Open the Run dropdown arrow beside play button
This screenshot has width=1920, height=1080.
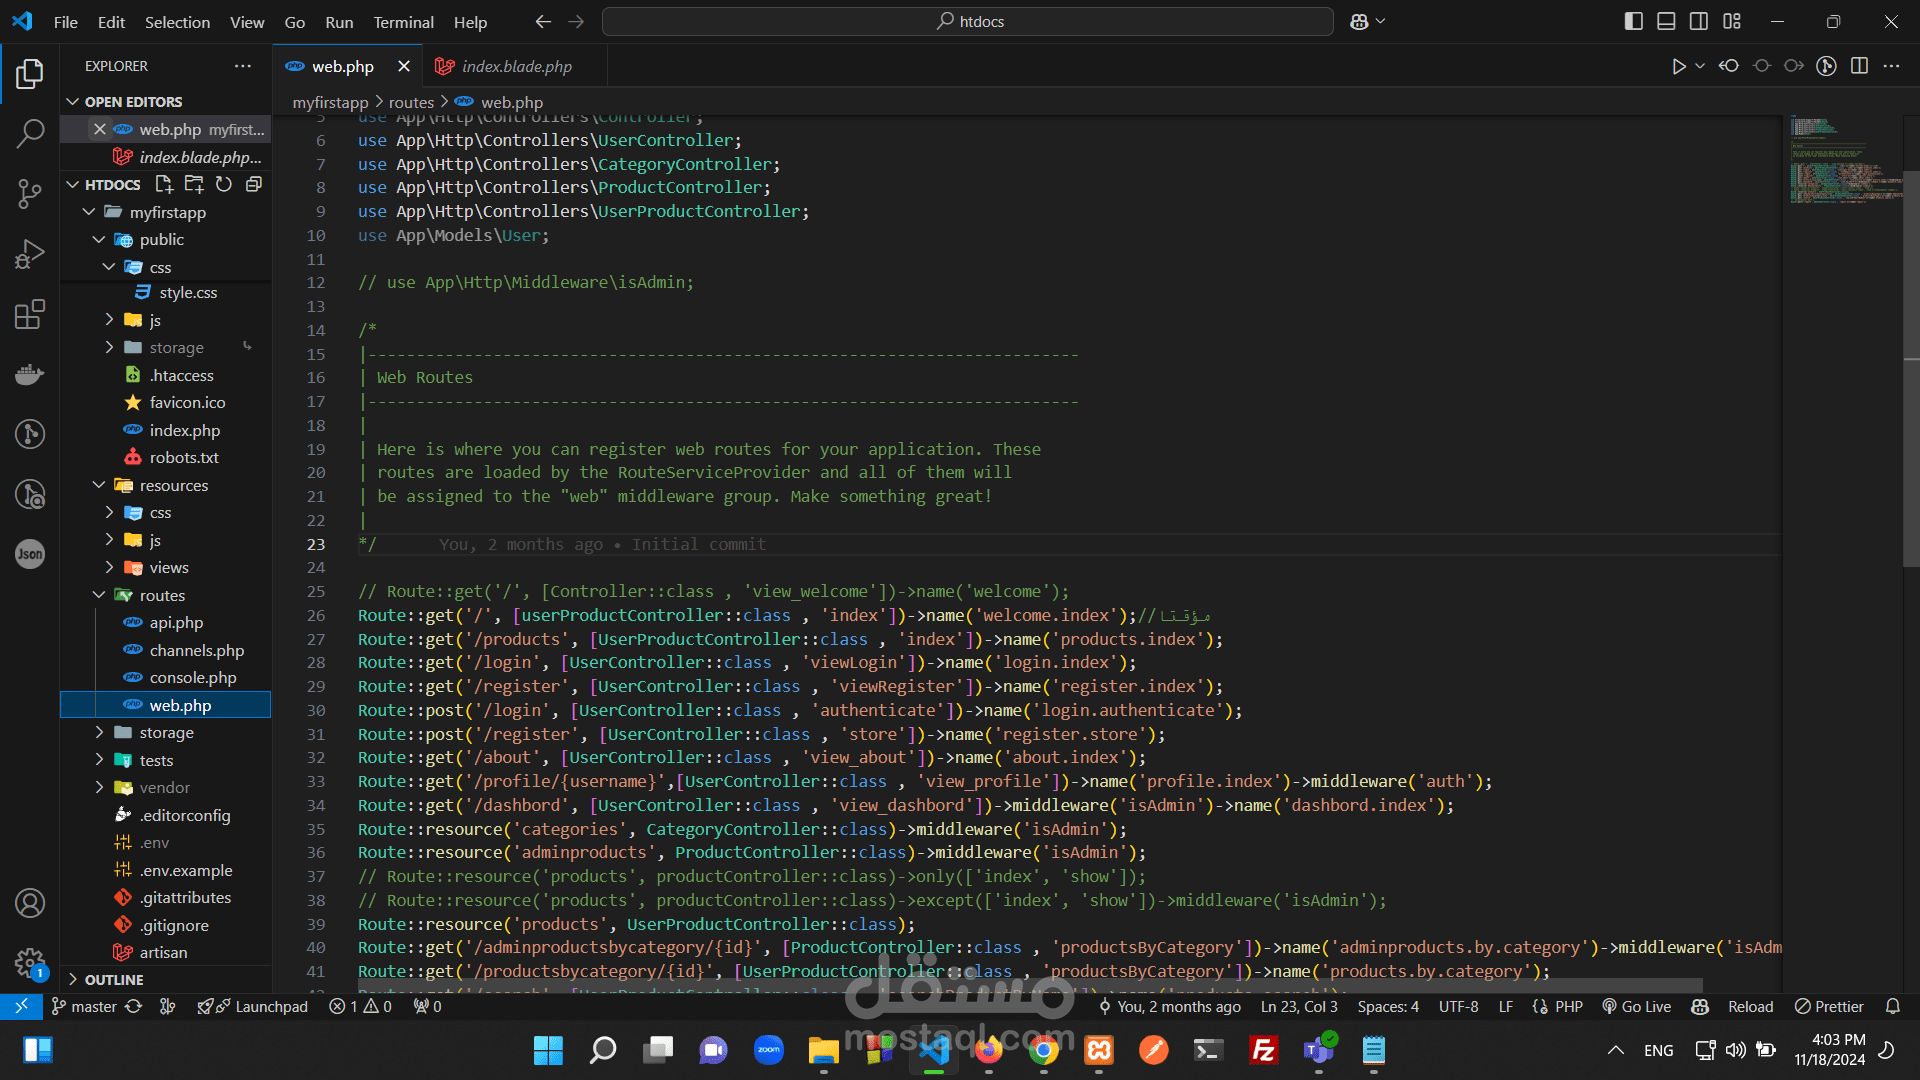tap(1700, 66)
